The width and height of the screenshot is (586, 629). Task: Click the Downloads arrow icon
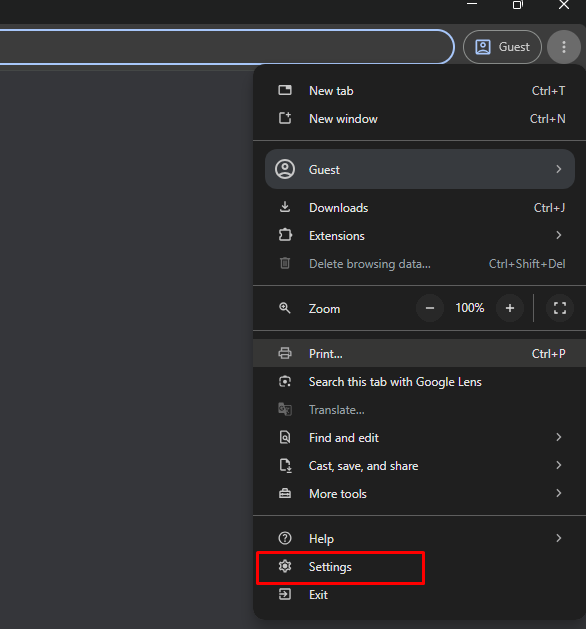tap(285, 207)
